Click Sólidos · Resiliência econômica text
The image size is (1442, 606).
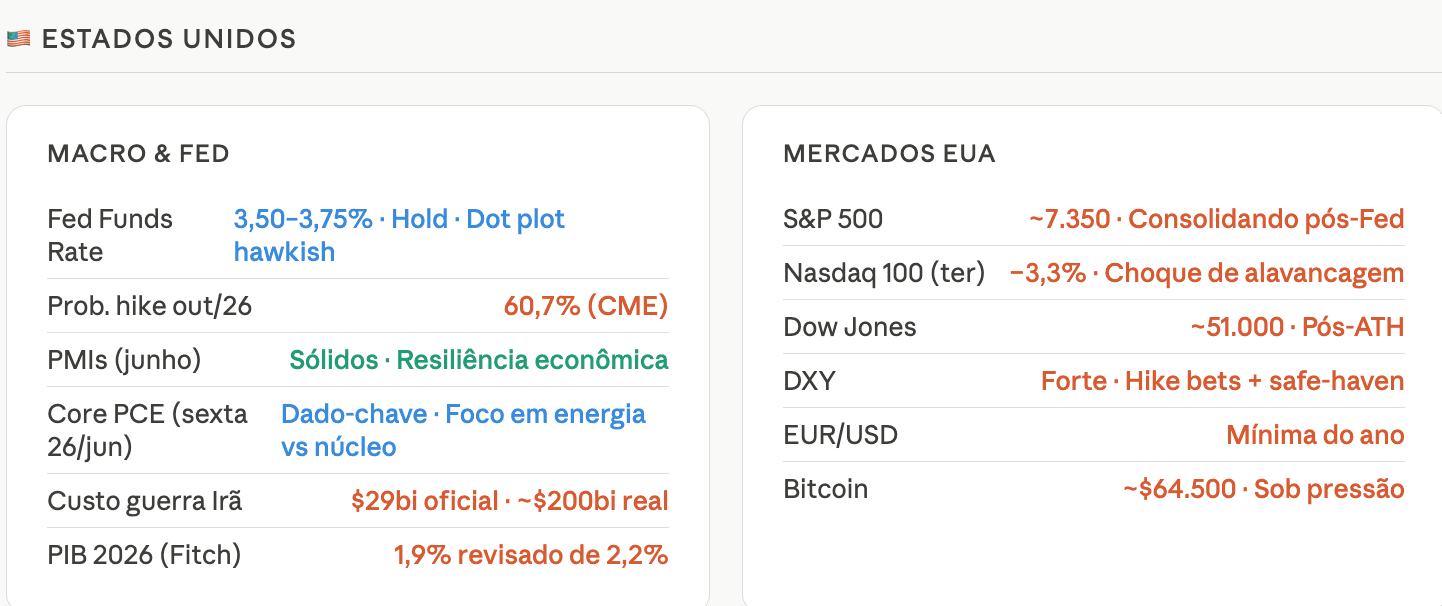pos(479,360)
